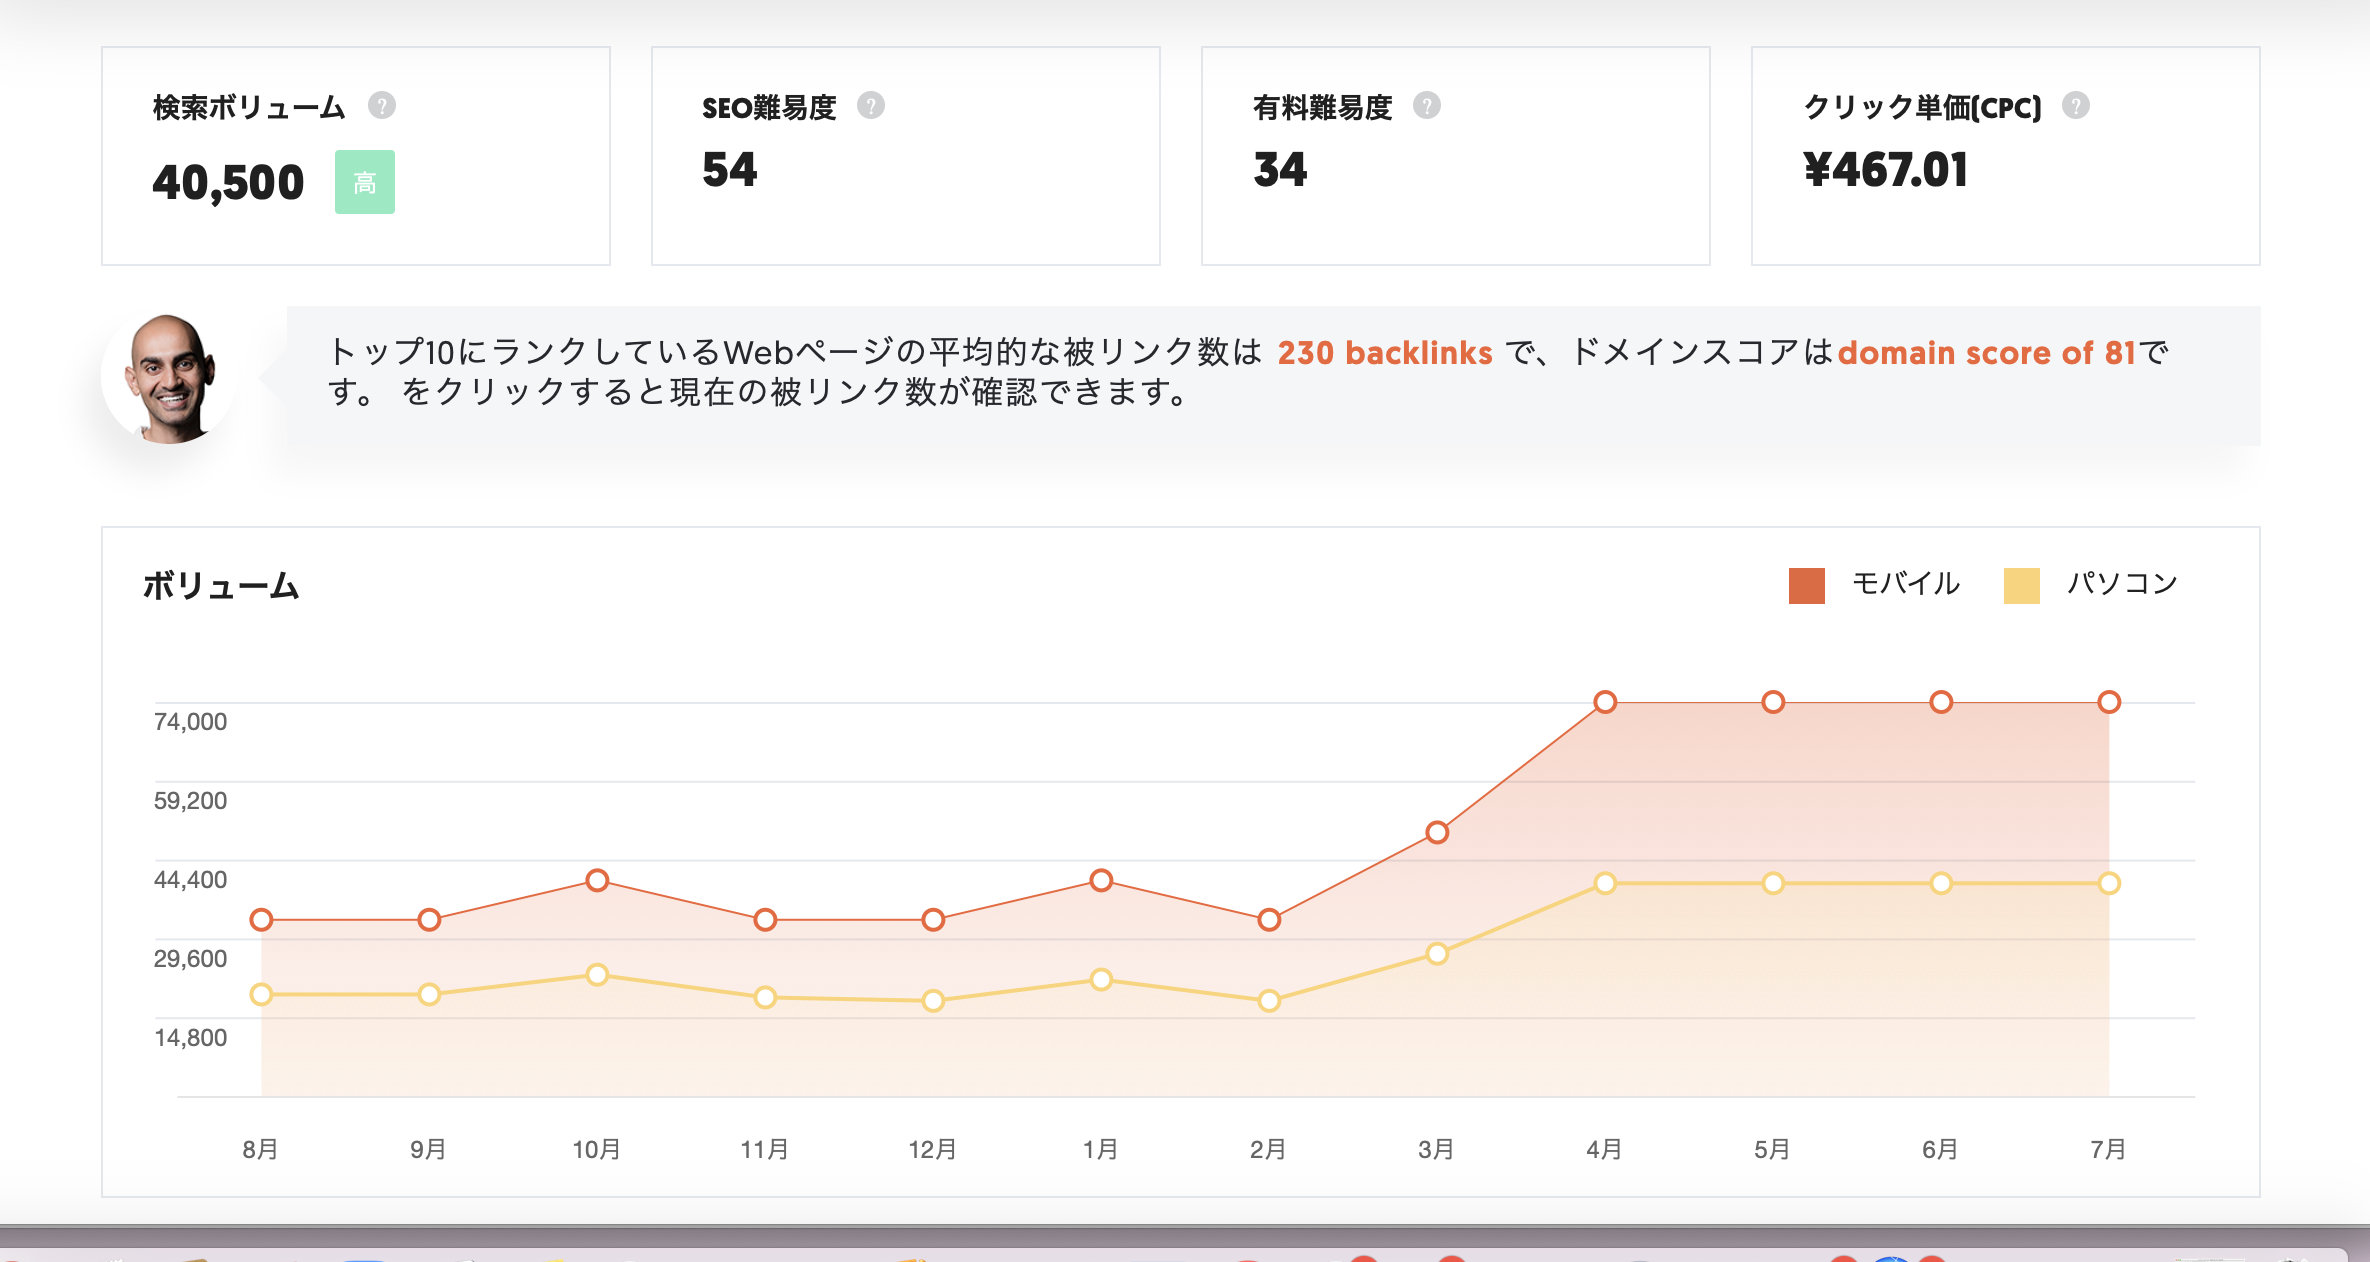Click the パソコン legend label

pos(2122,583)
